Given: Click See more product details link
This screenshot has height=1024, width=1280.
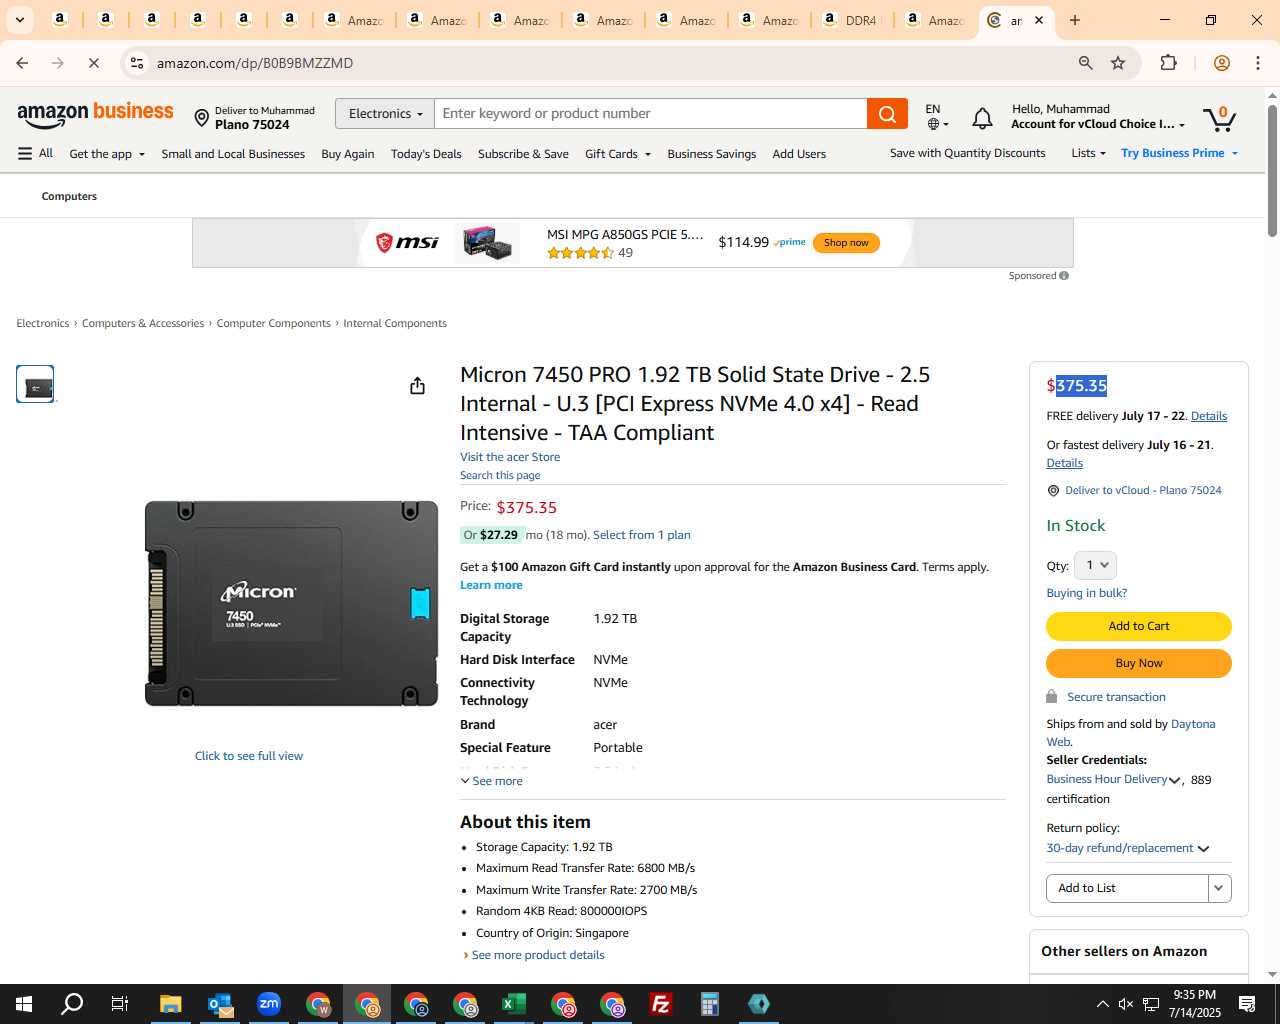Looking at the screenshot, I should click(538, 955).
